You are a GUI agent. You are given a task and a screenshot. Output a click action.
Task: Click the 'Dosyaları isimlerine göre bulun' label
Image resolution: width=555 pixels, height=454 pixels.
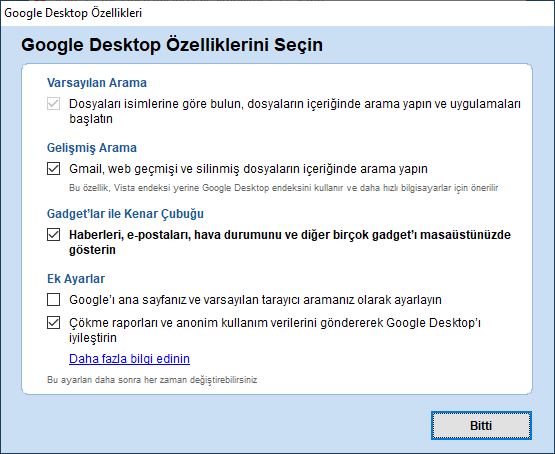pyautogui.click(x=294, y=111)
